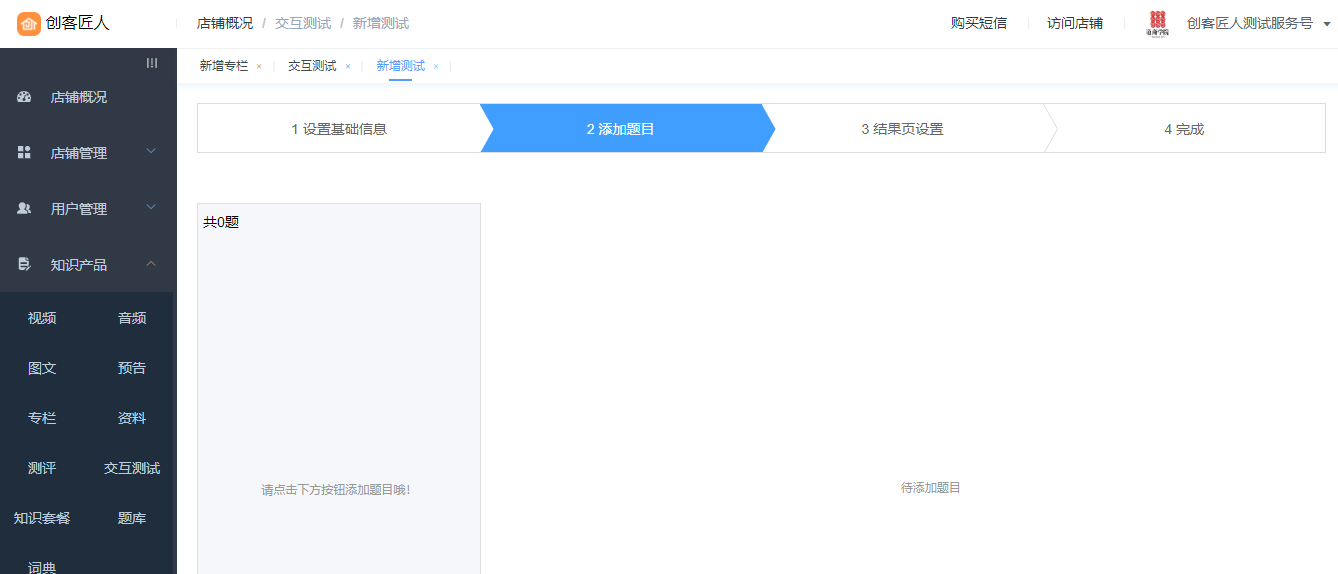This screenshot has height=574, width=1338.
Task: Close the 交互测试 tab
Action: tap(348, 67)
